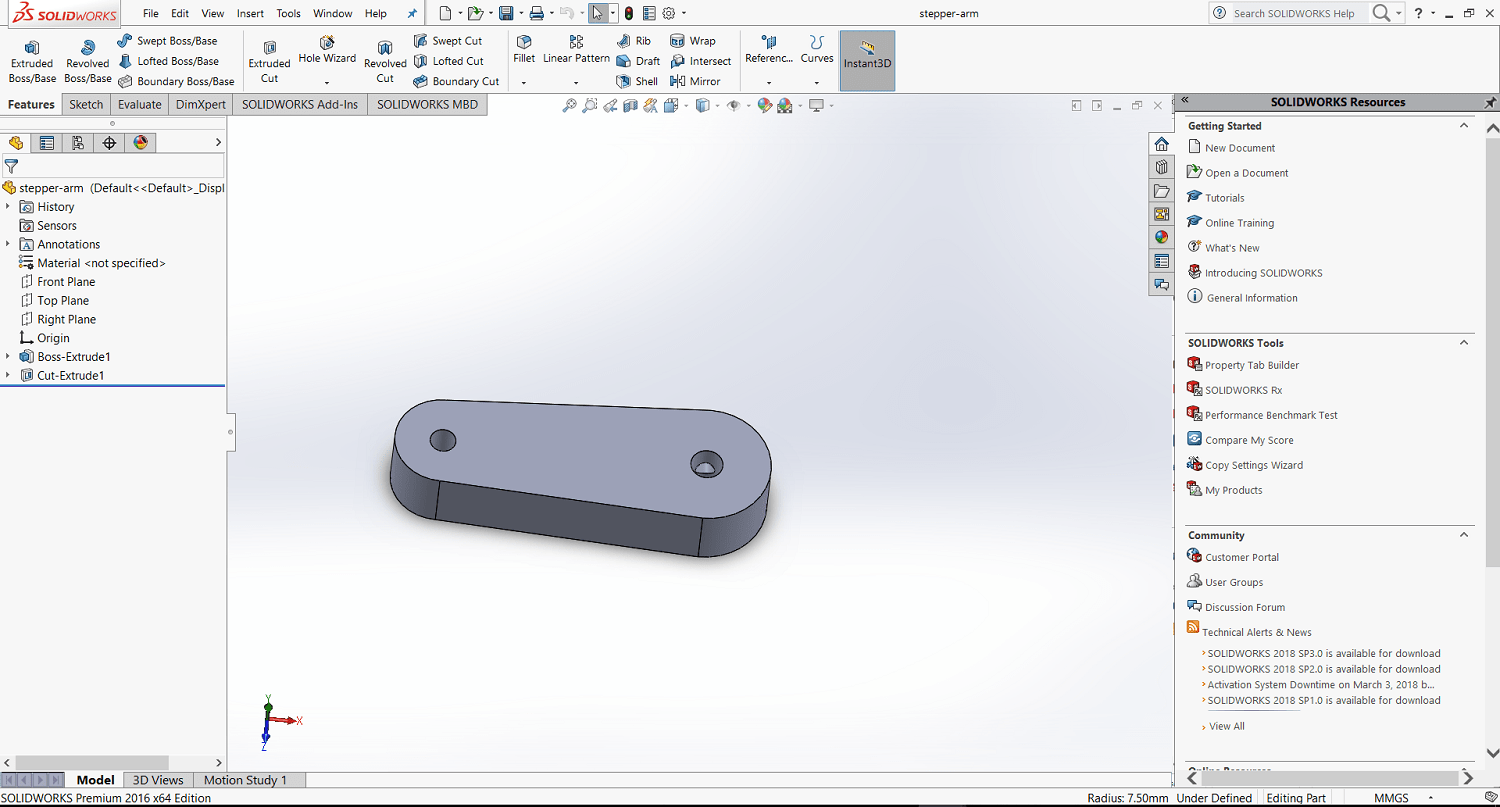Switch to the Evaluate tab
The image size is (1500, 807).
pos(139,105)
